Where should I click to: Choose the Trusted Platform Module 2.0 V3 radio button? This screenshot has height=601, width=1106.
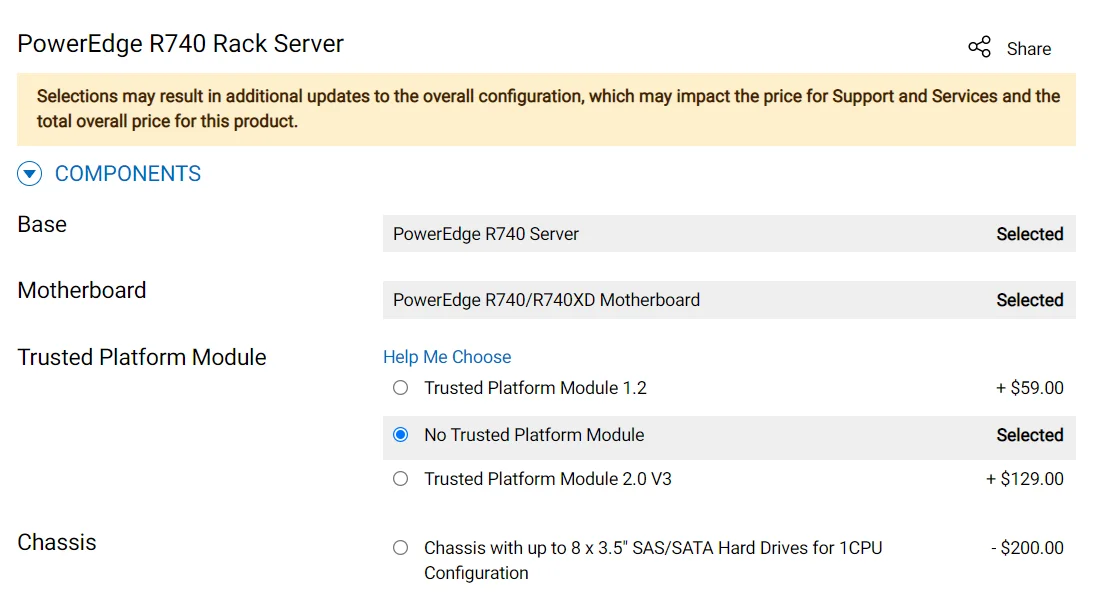tap(401, 479)
